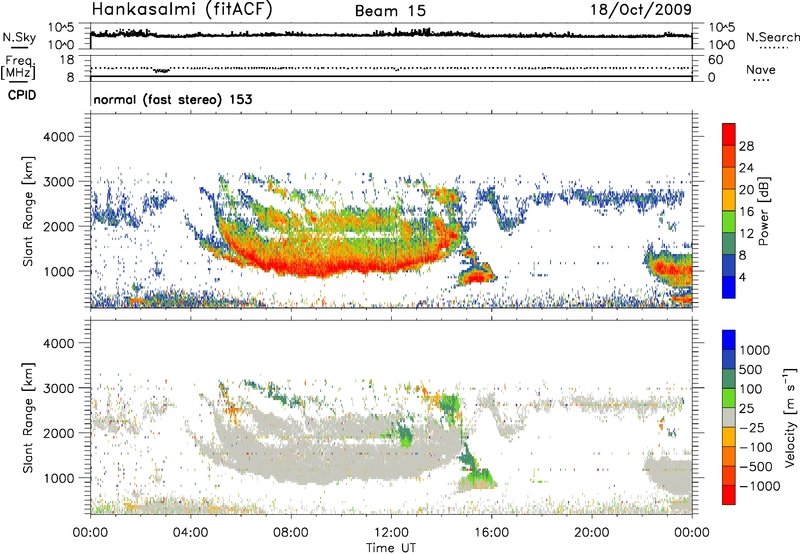
Task: Click the -25 velocity colorbar tick label
Action: point(752,428)
